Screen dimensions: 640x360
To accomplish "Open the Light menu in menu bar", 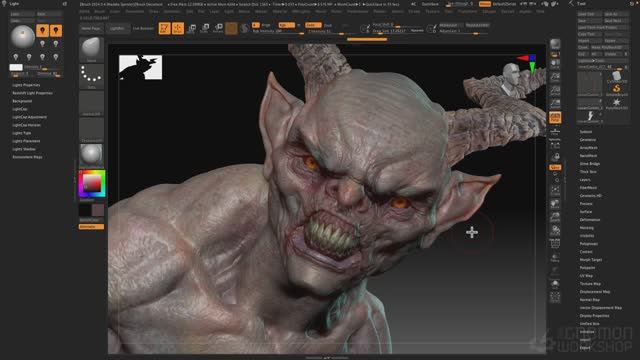I will click(x=229, y=11).
